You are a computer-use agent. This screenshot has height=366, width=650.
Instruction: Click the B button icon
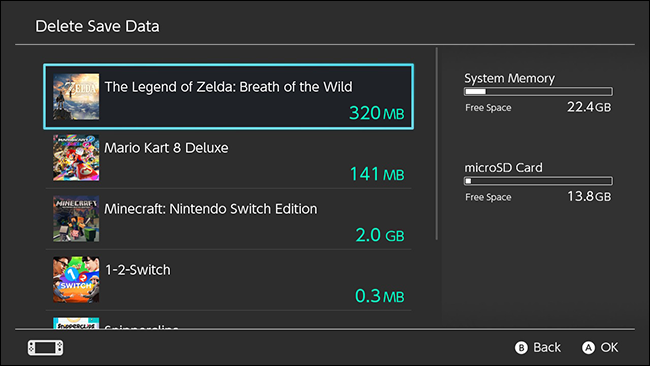[x=521, y=348]
